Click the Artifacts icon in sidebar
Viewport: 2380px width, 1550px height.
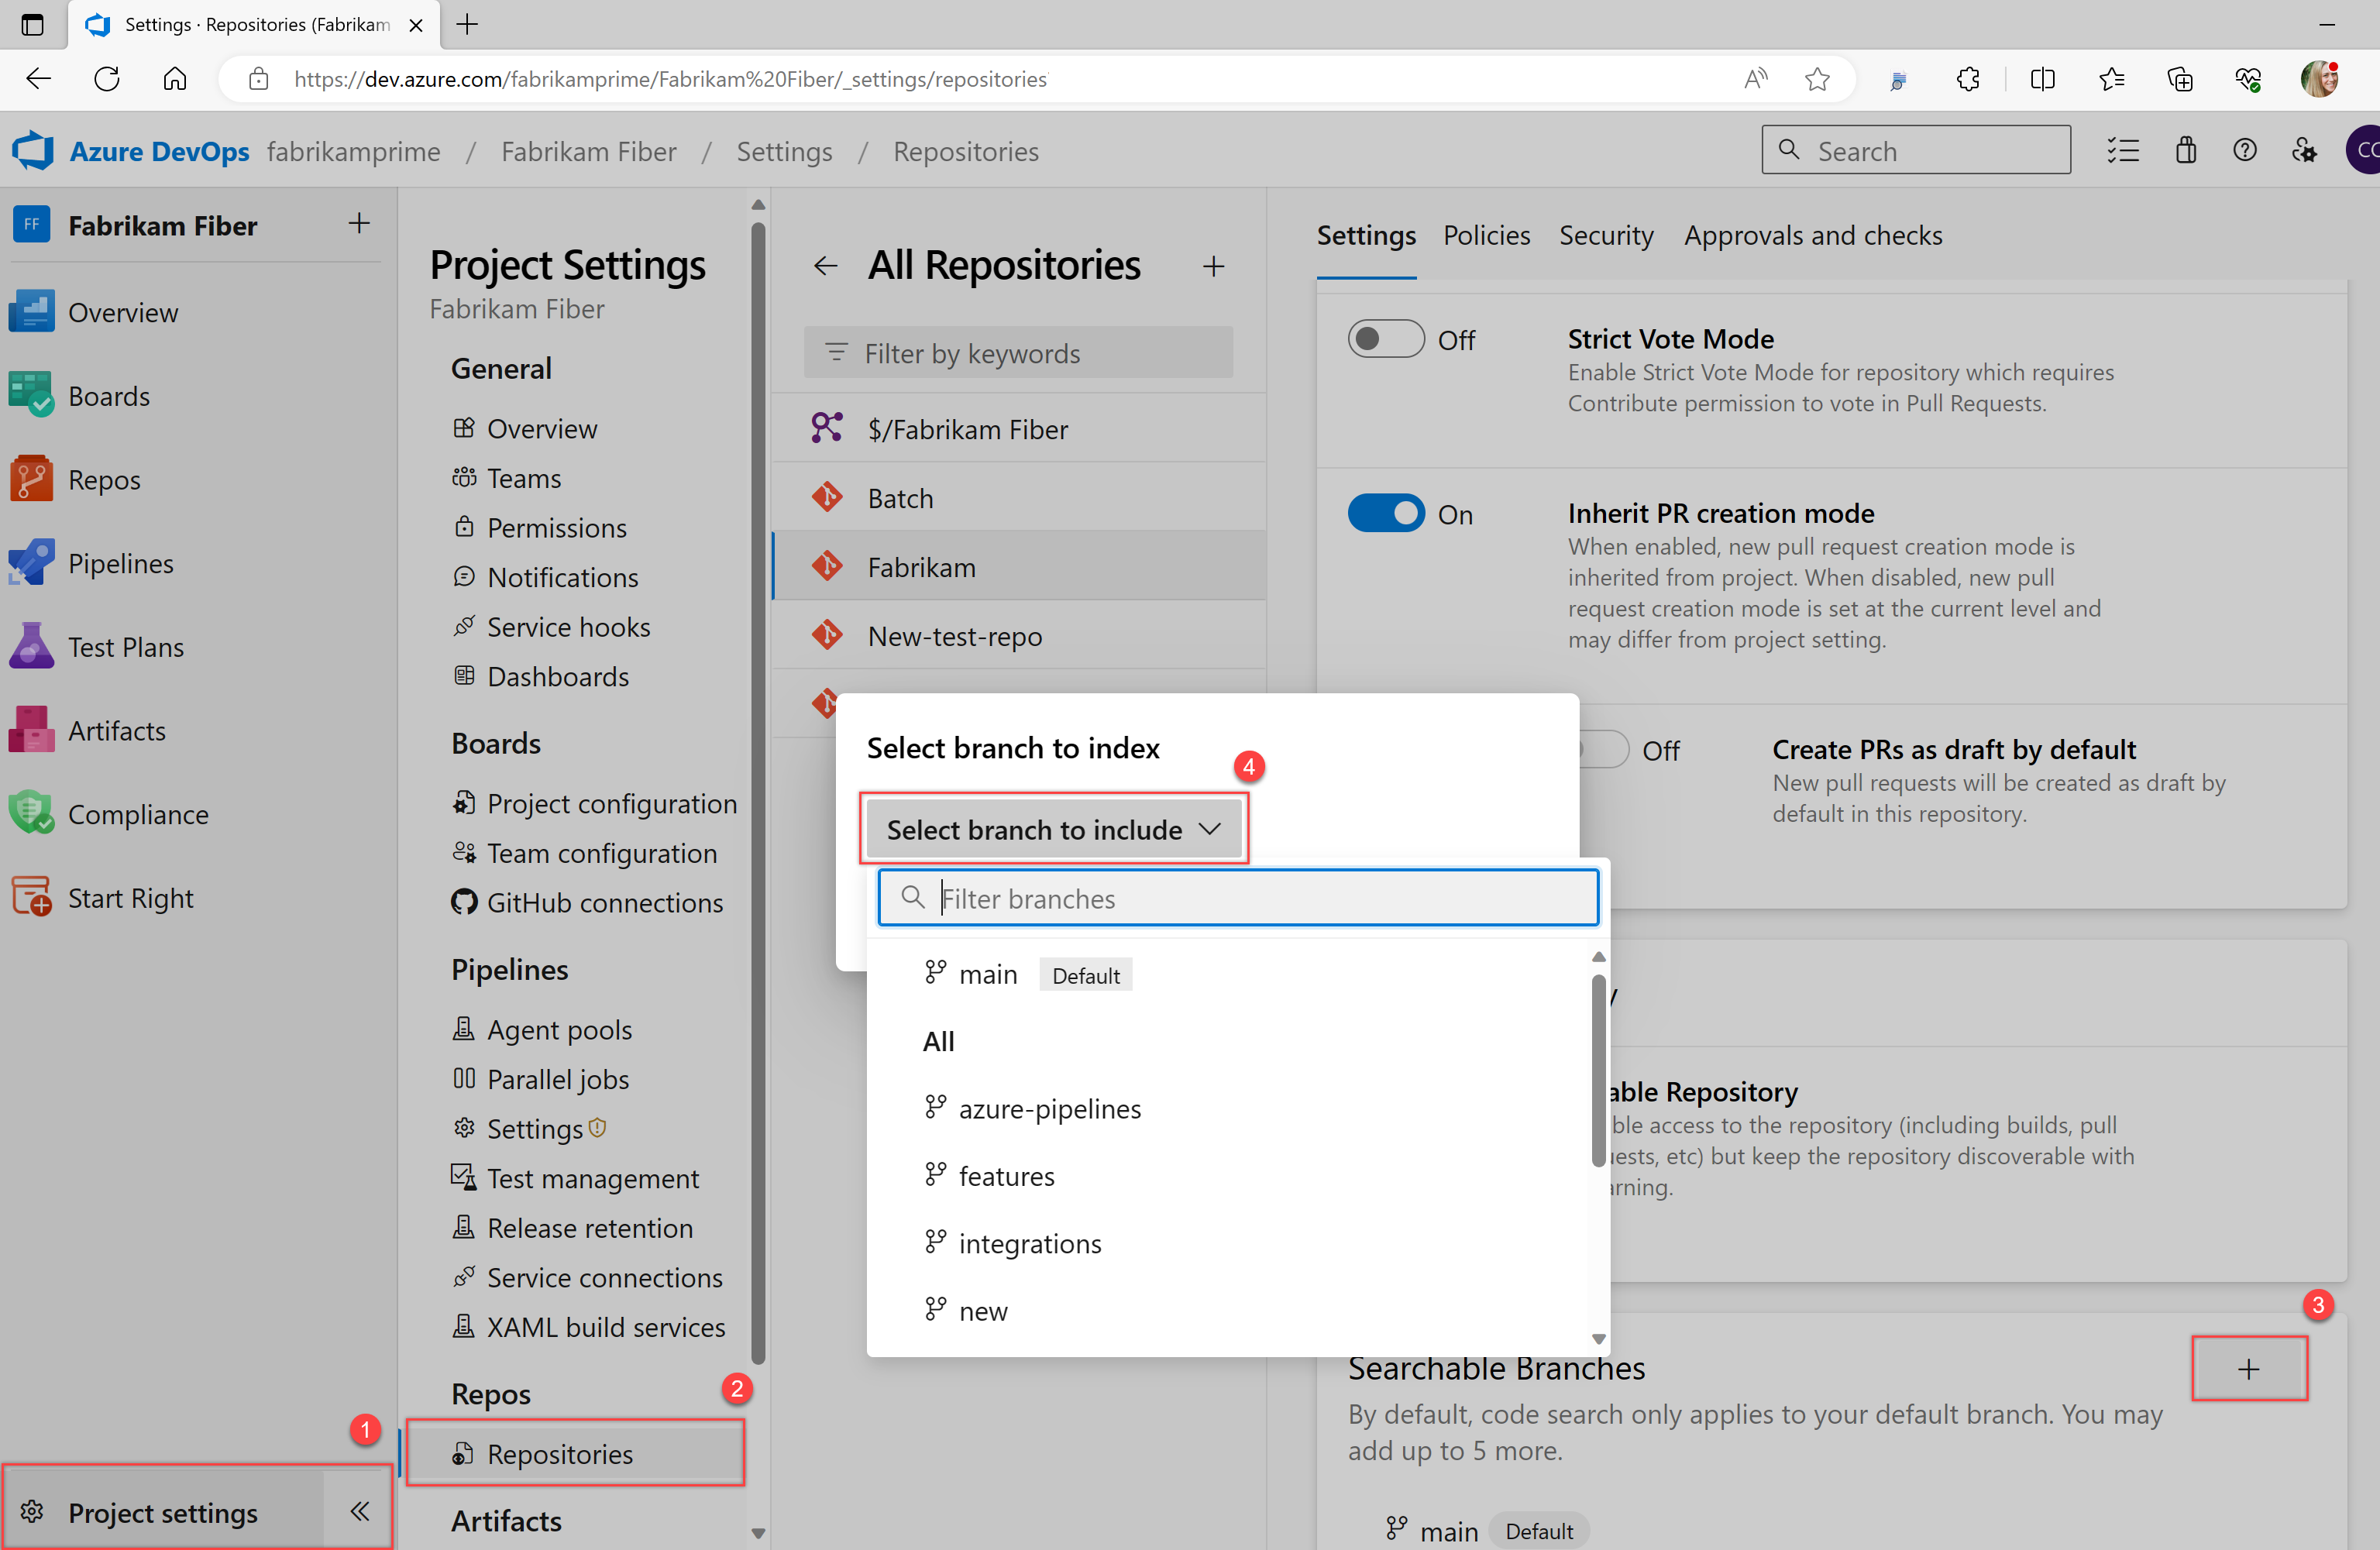pyautogui.click(x=31, y=728)
